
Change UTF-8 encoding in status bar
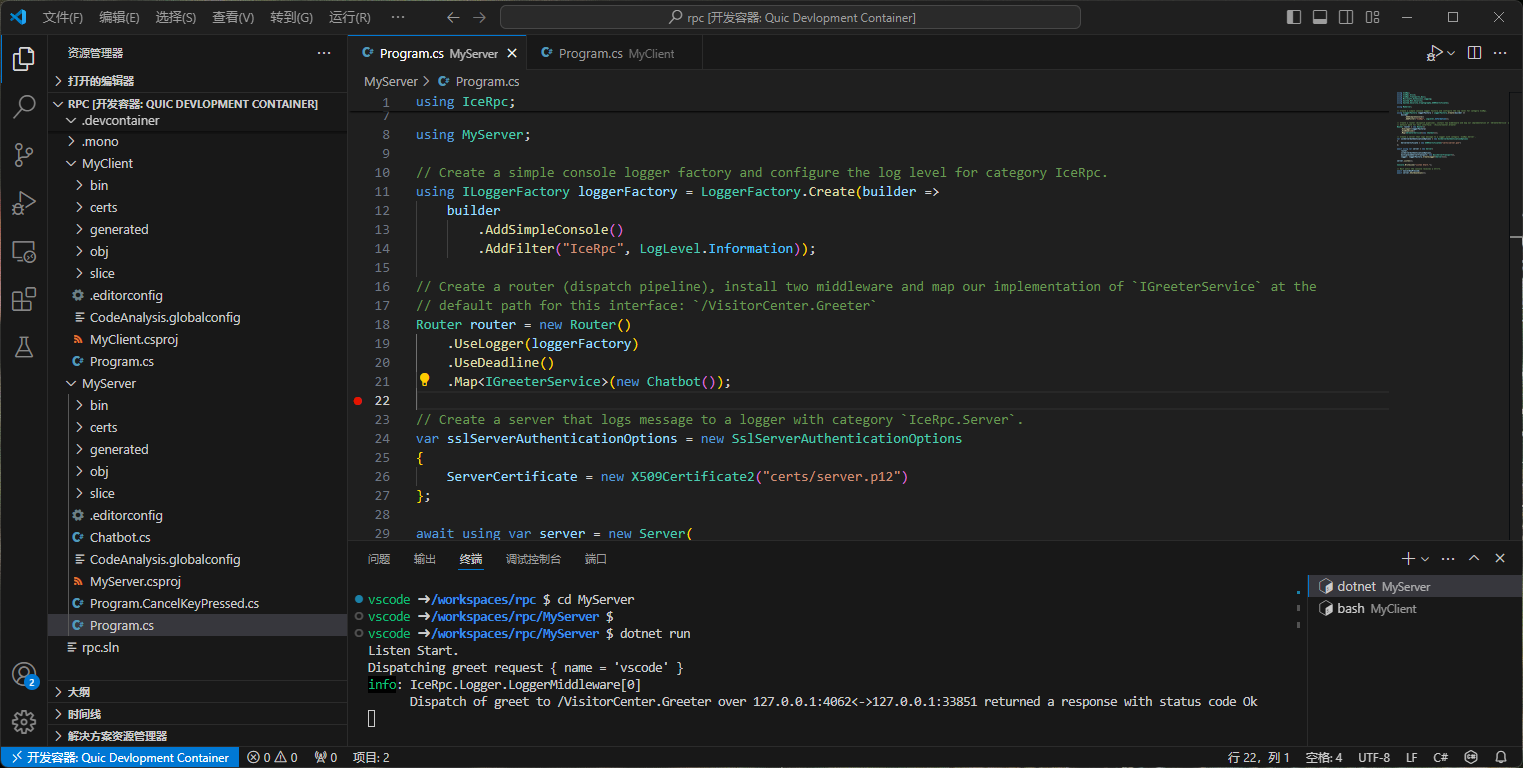[1373, 758]
